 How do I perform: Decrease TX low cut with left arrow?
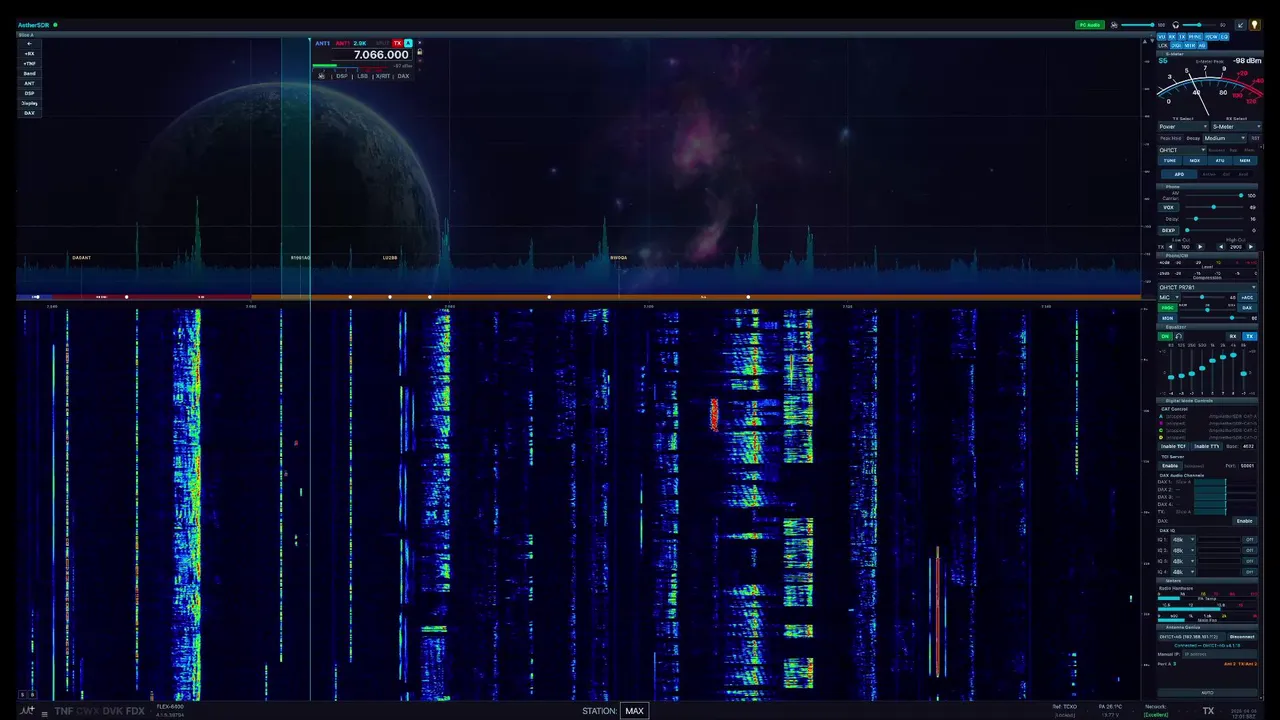click(1171, 247)
